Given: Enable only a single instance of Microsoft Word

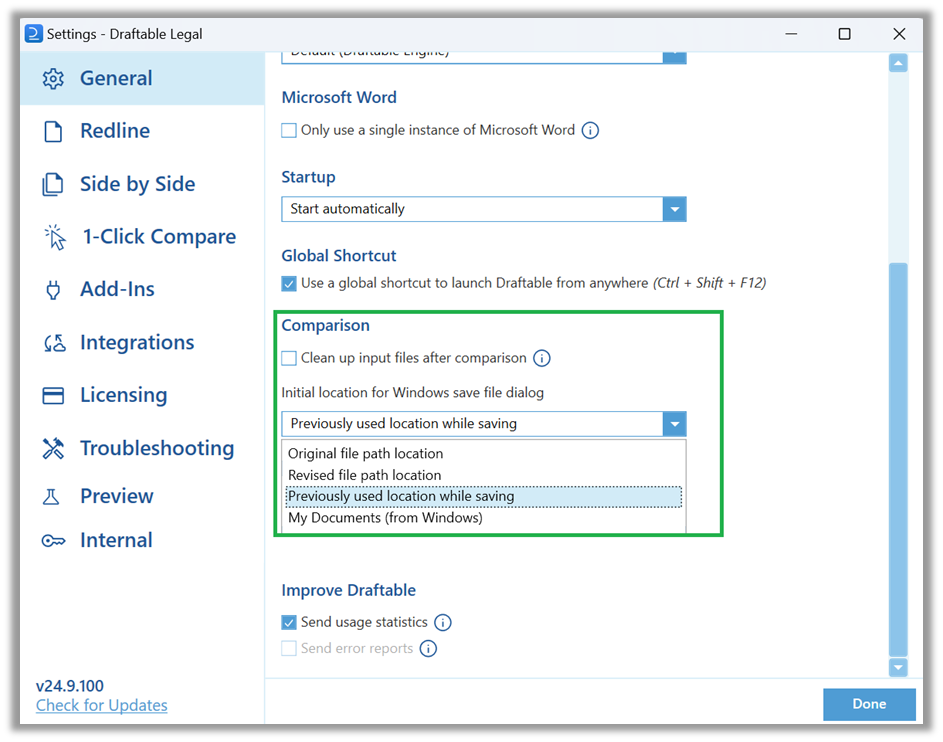Looking at the screenshot, I should [x=289, y=130].
